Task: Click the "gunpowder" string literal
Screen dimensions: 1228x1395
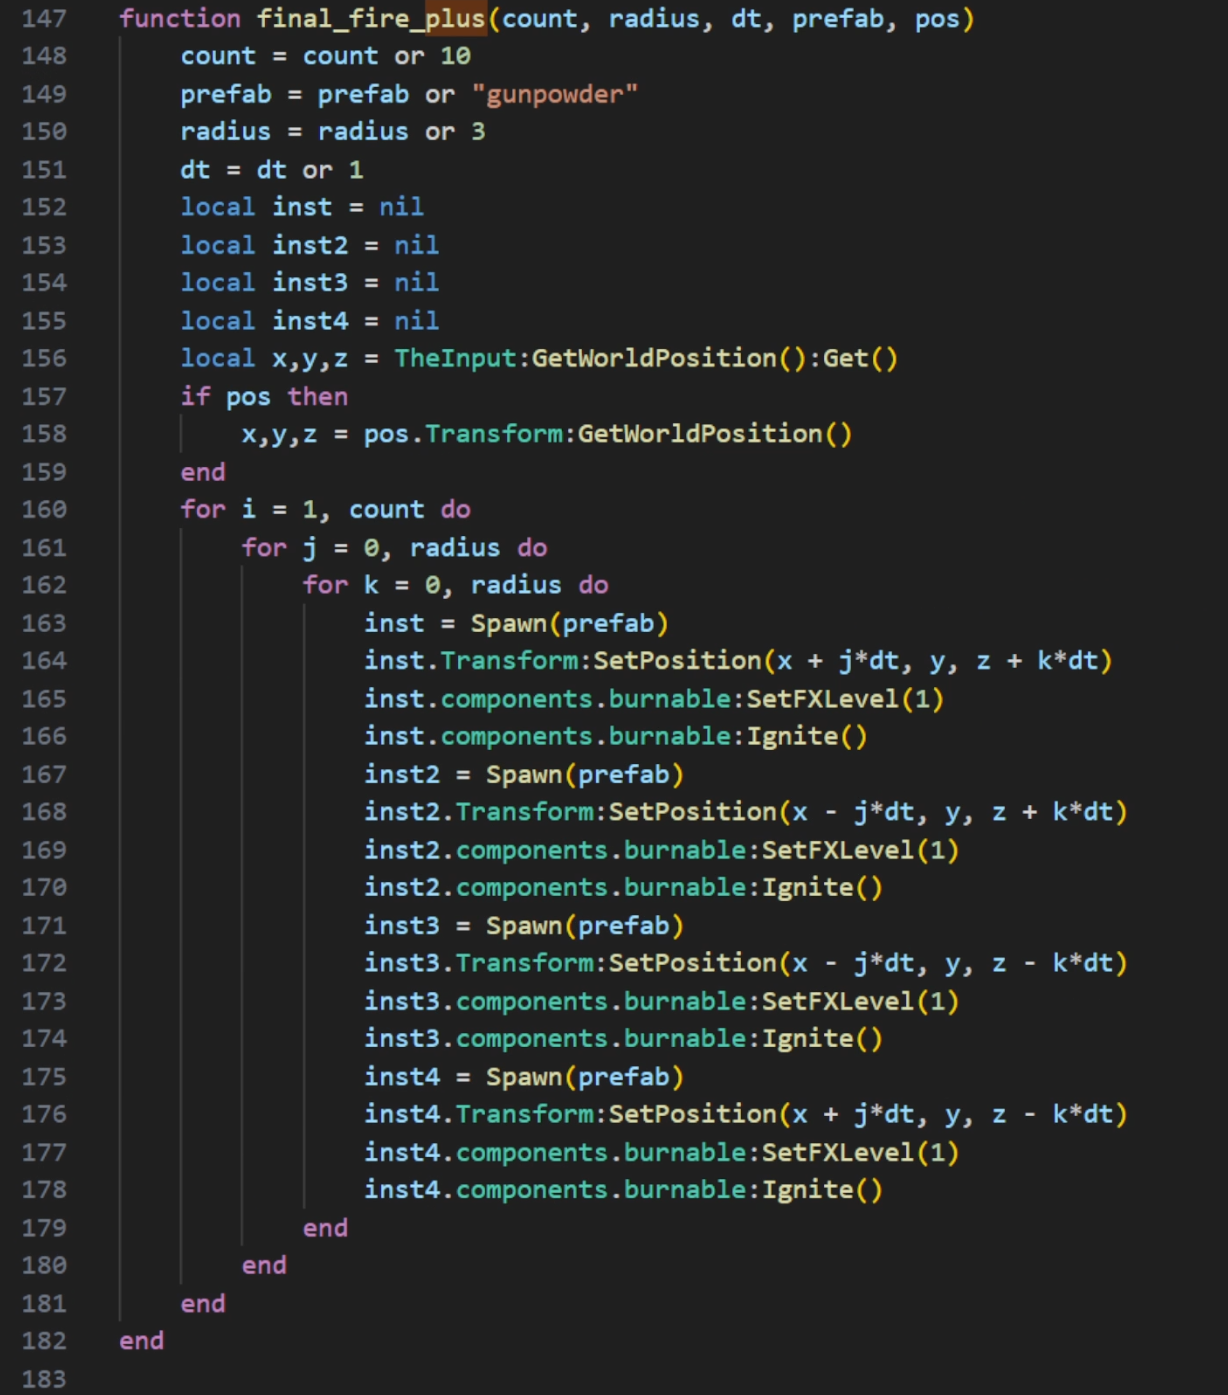Action: pyautogui.click(x=555, y=95)
